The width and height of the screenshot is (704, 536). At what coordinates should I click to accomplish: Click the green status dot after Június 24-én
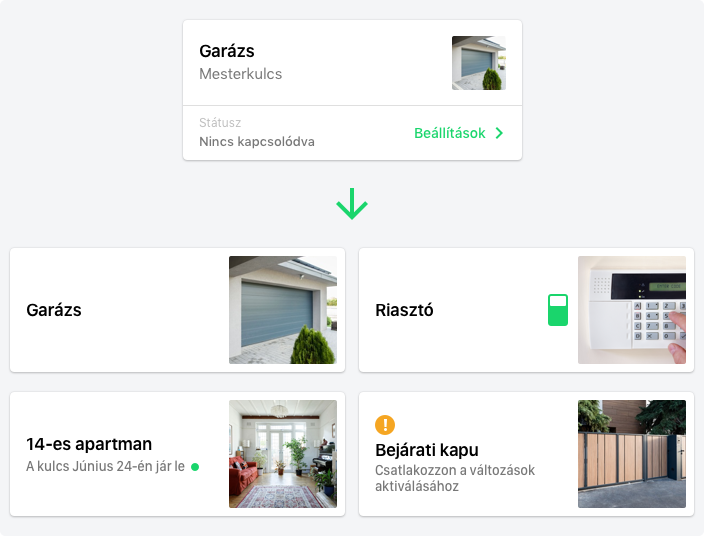pyautogui.click(x=195, y=467)
